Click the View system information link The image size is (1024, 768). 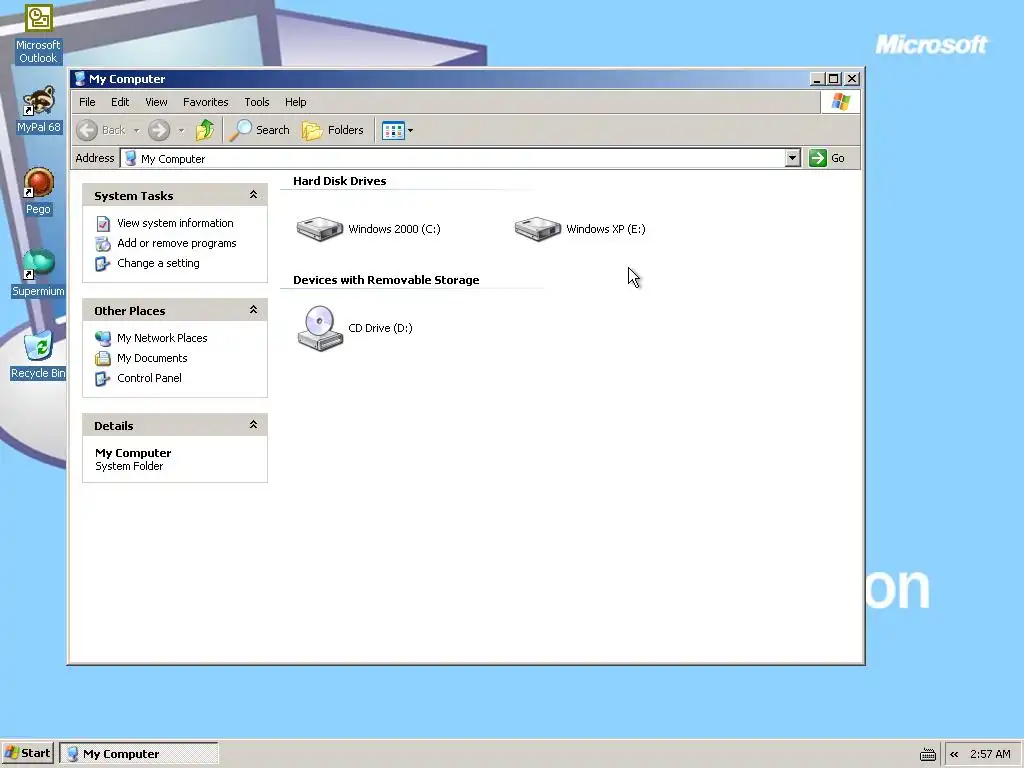(175, 223)
